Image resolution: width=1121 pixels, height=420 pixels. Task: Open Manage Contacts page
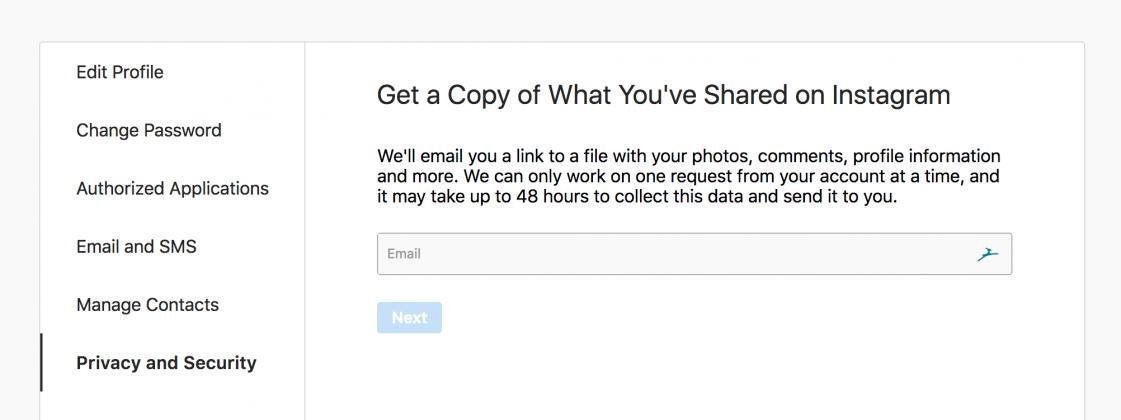point(147,305)
